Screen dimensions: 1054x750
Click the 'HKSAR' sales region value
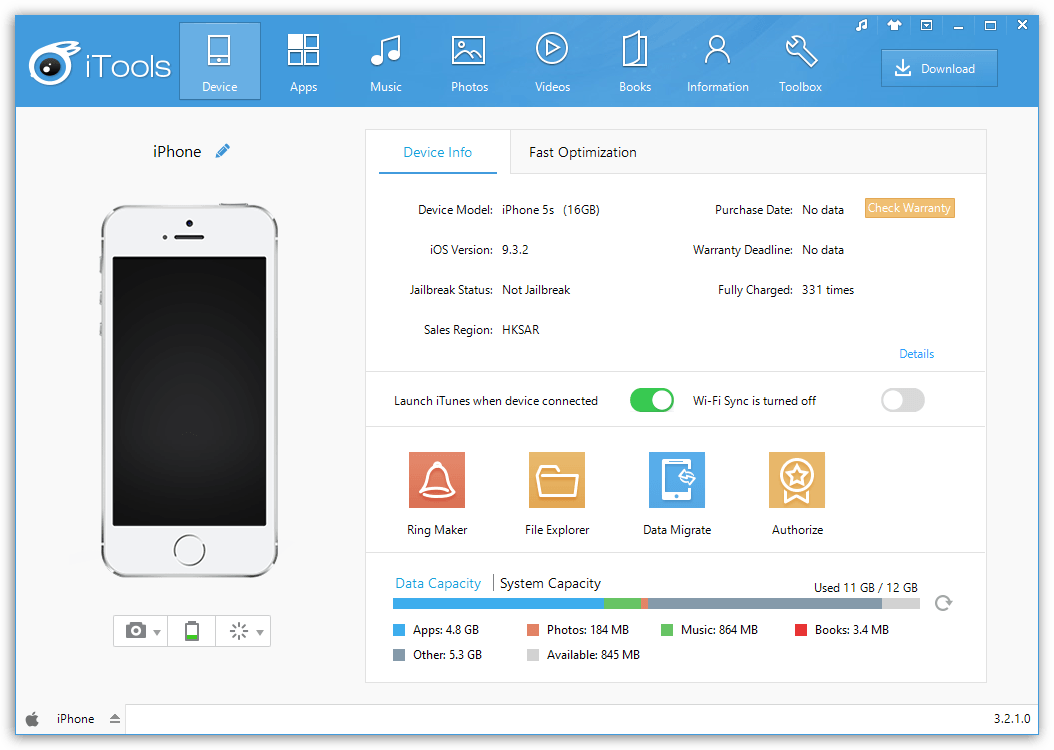[520, 330]
